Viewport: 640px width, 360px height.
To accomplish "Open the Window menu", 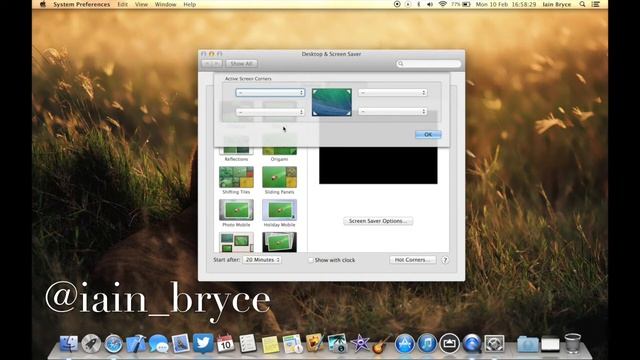I will click(x=165, y=4).
